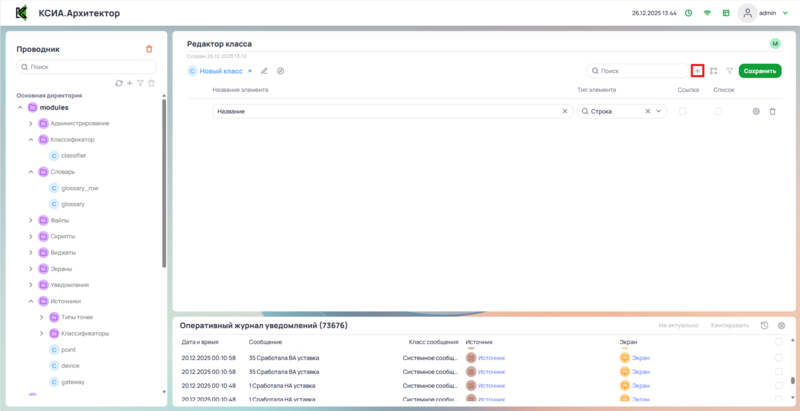Open the Тип элемента Строка dropdown

click(x=659, y=111)
